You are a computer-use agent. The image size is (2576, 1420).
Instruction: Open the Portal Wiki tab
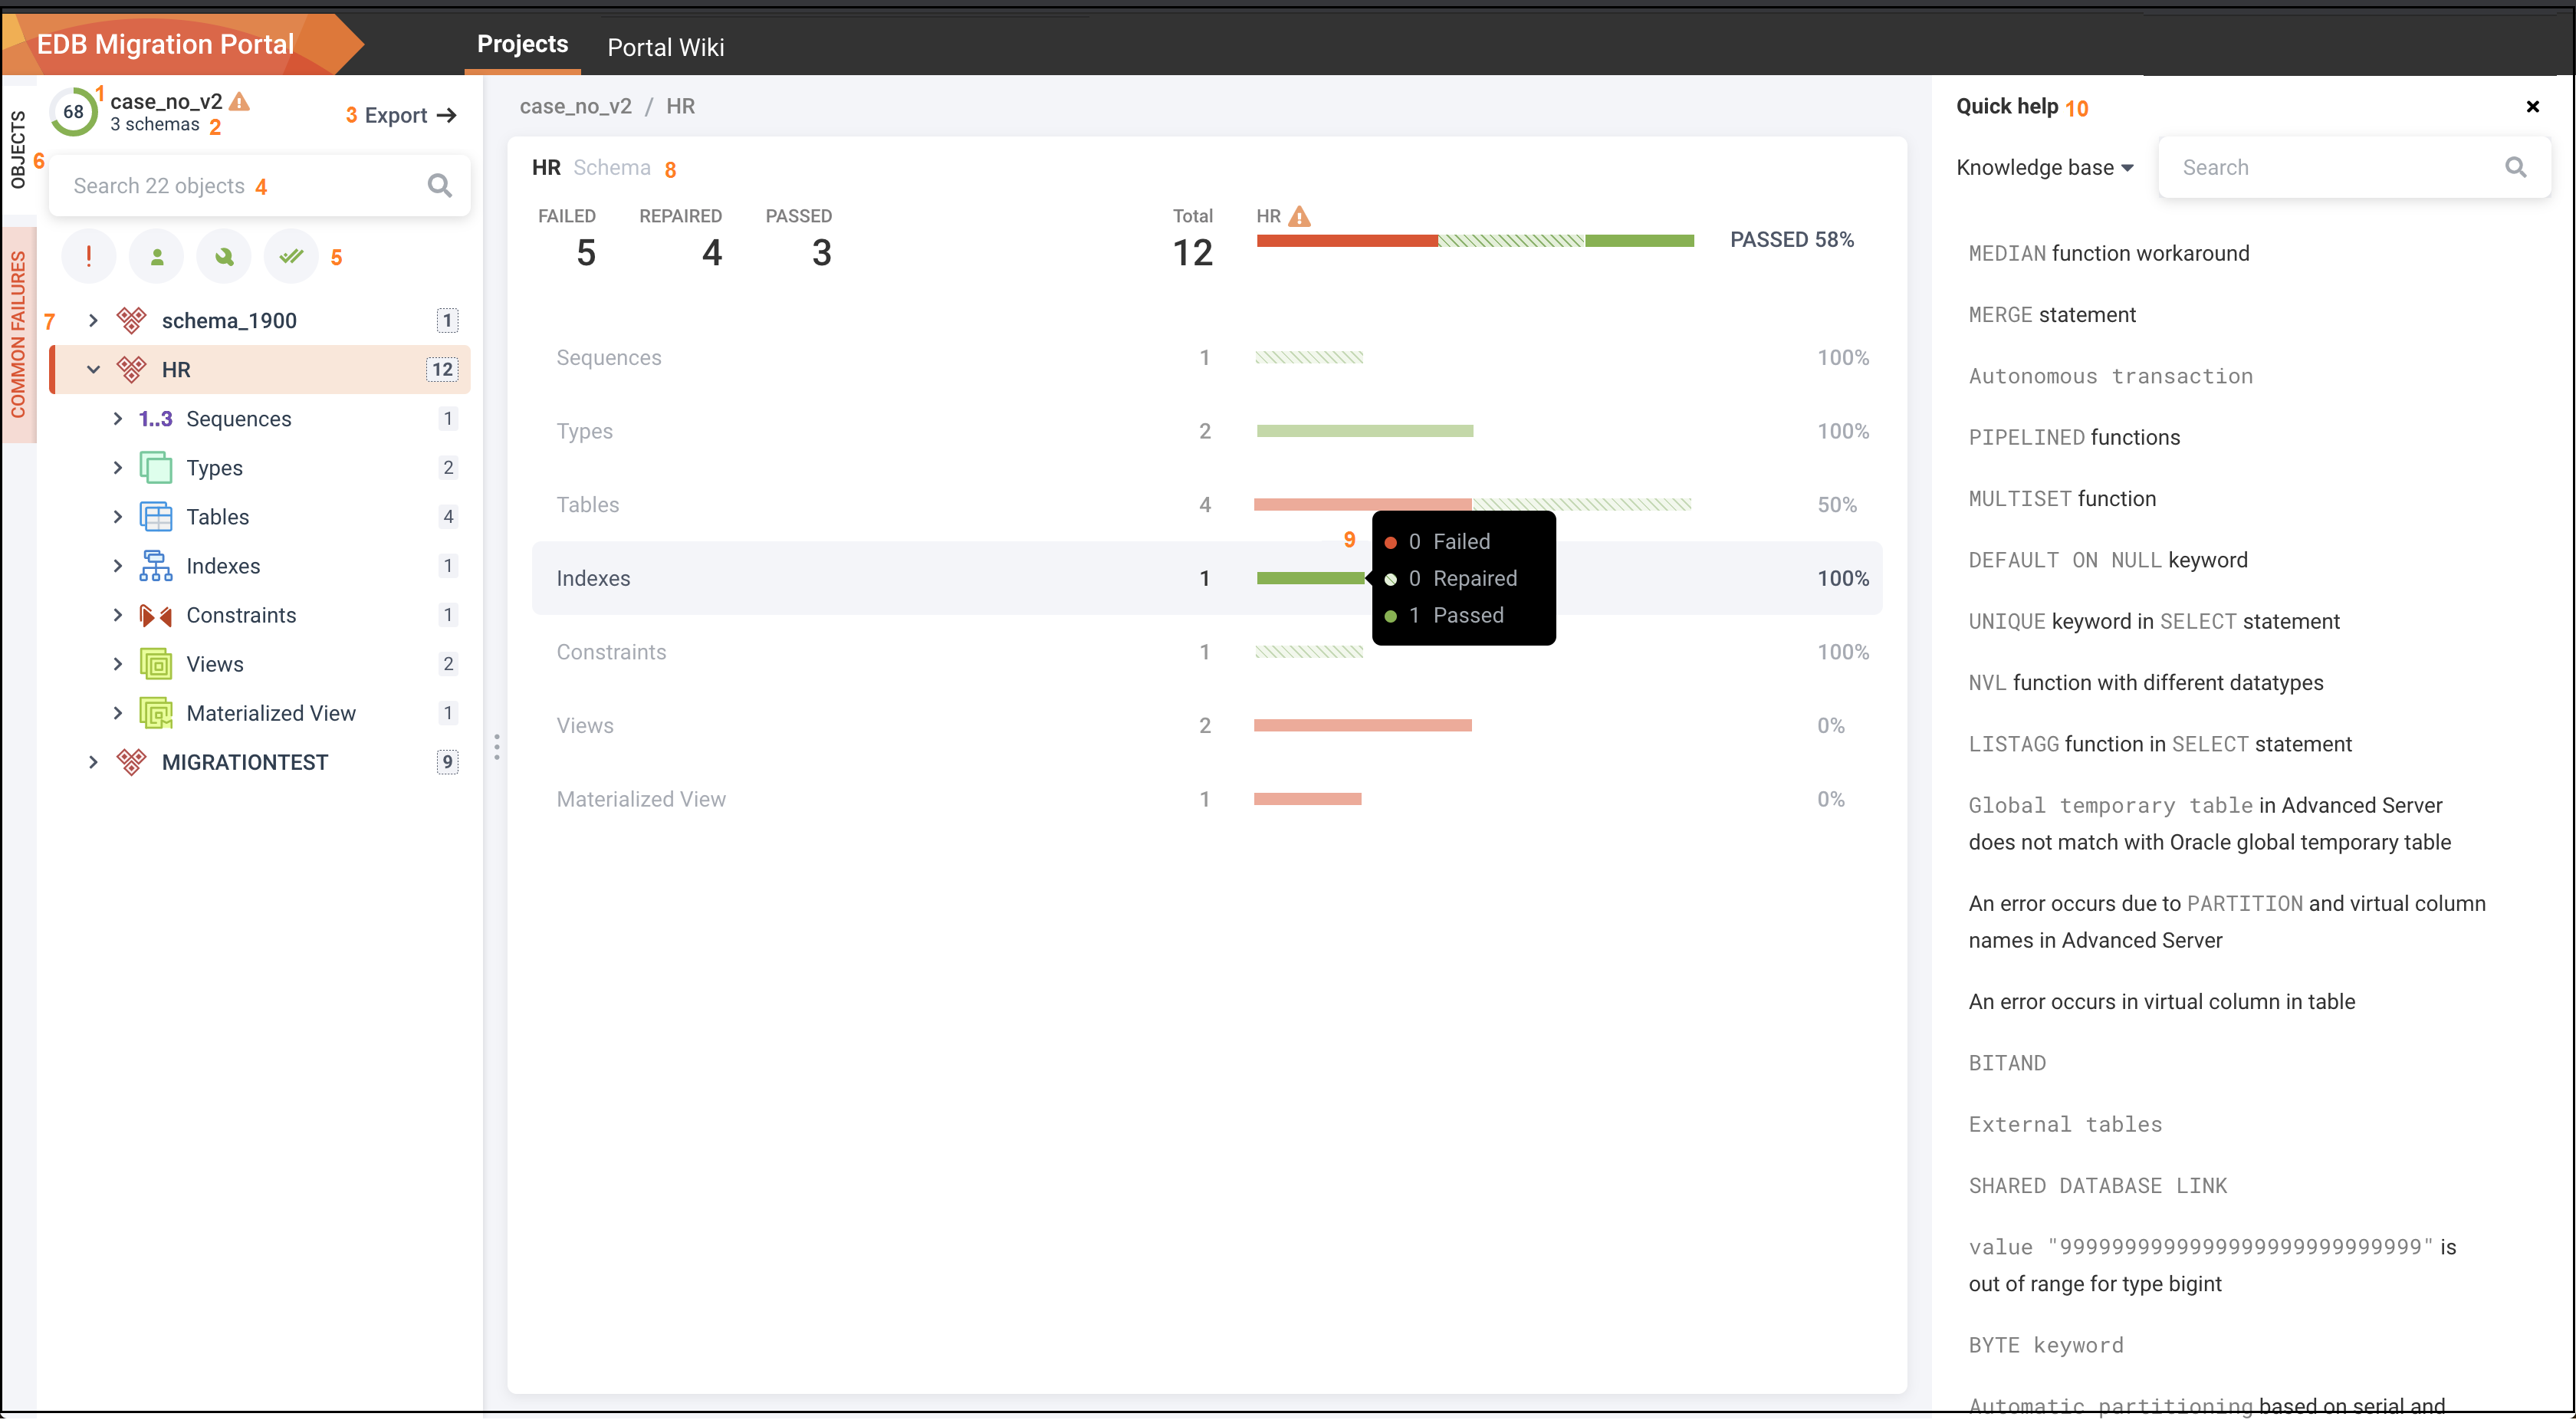(665, 47)
